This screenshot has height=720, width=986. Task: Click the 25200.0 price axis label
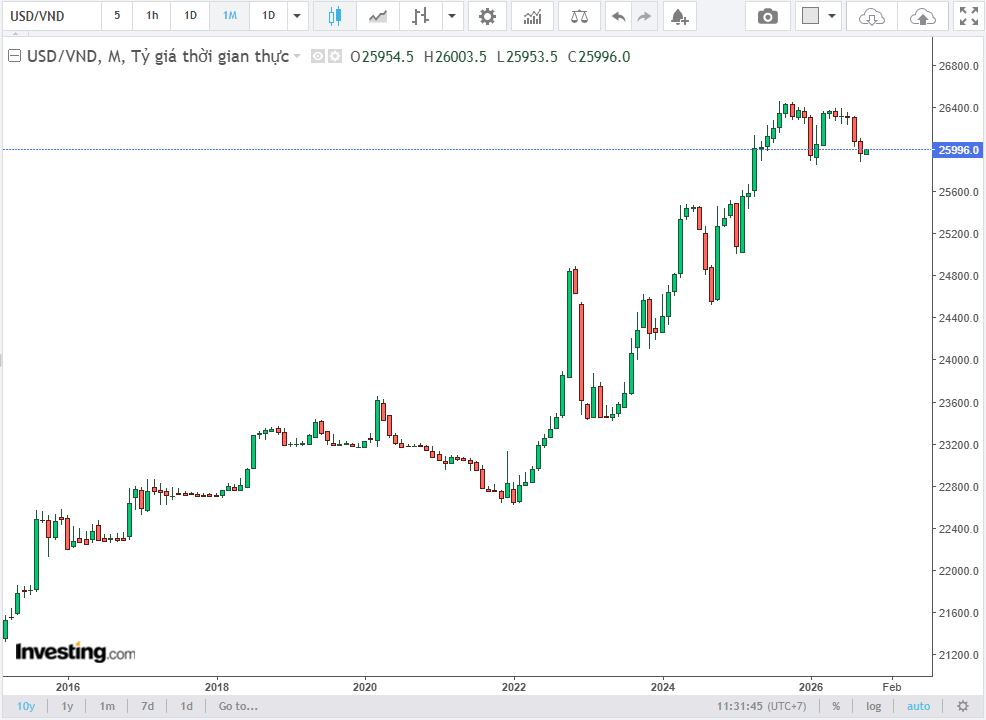958,234
